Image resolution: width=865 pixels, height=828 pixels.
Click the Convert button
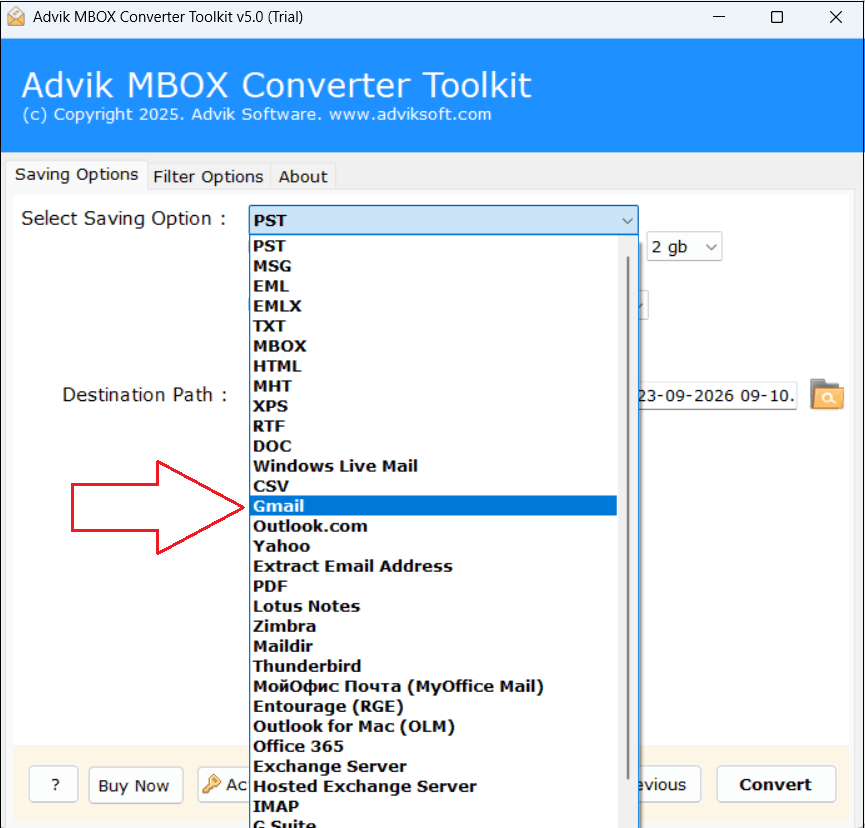click(776, 784)
